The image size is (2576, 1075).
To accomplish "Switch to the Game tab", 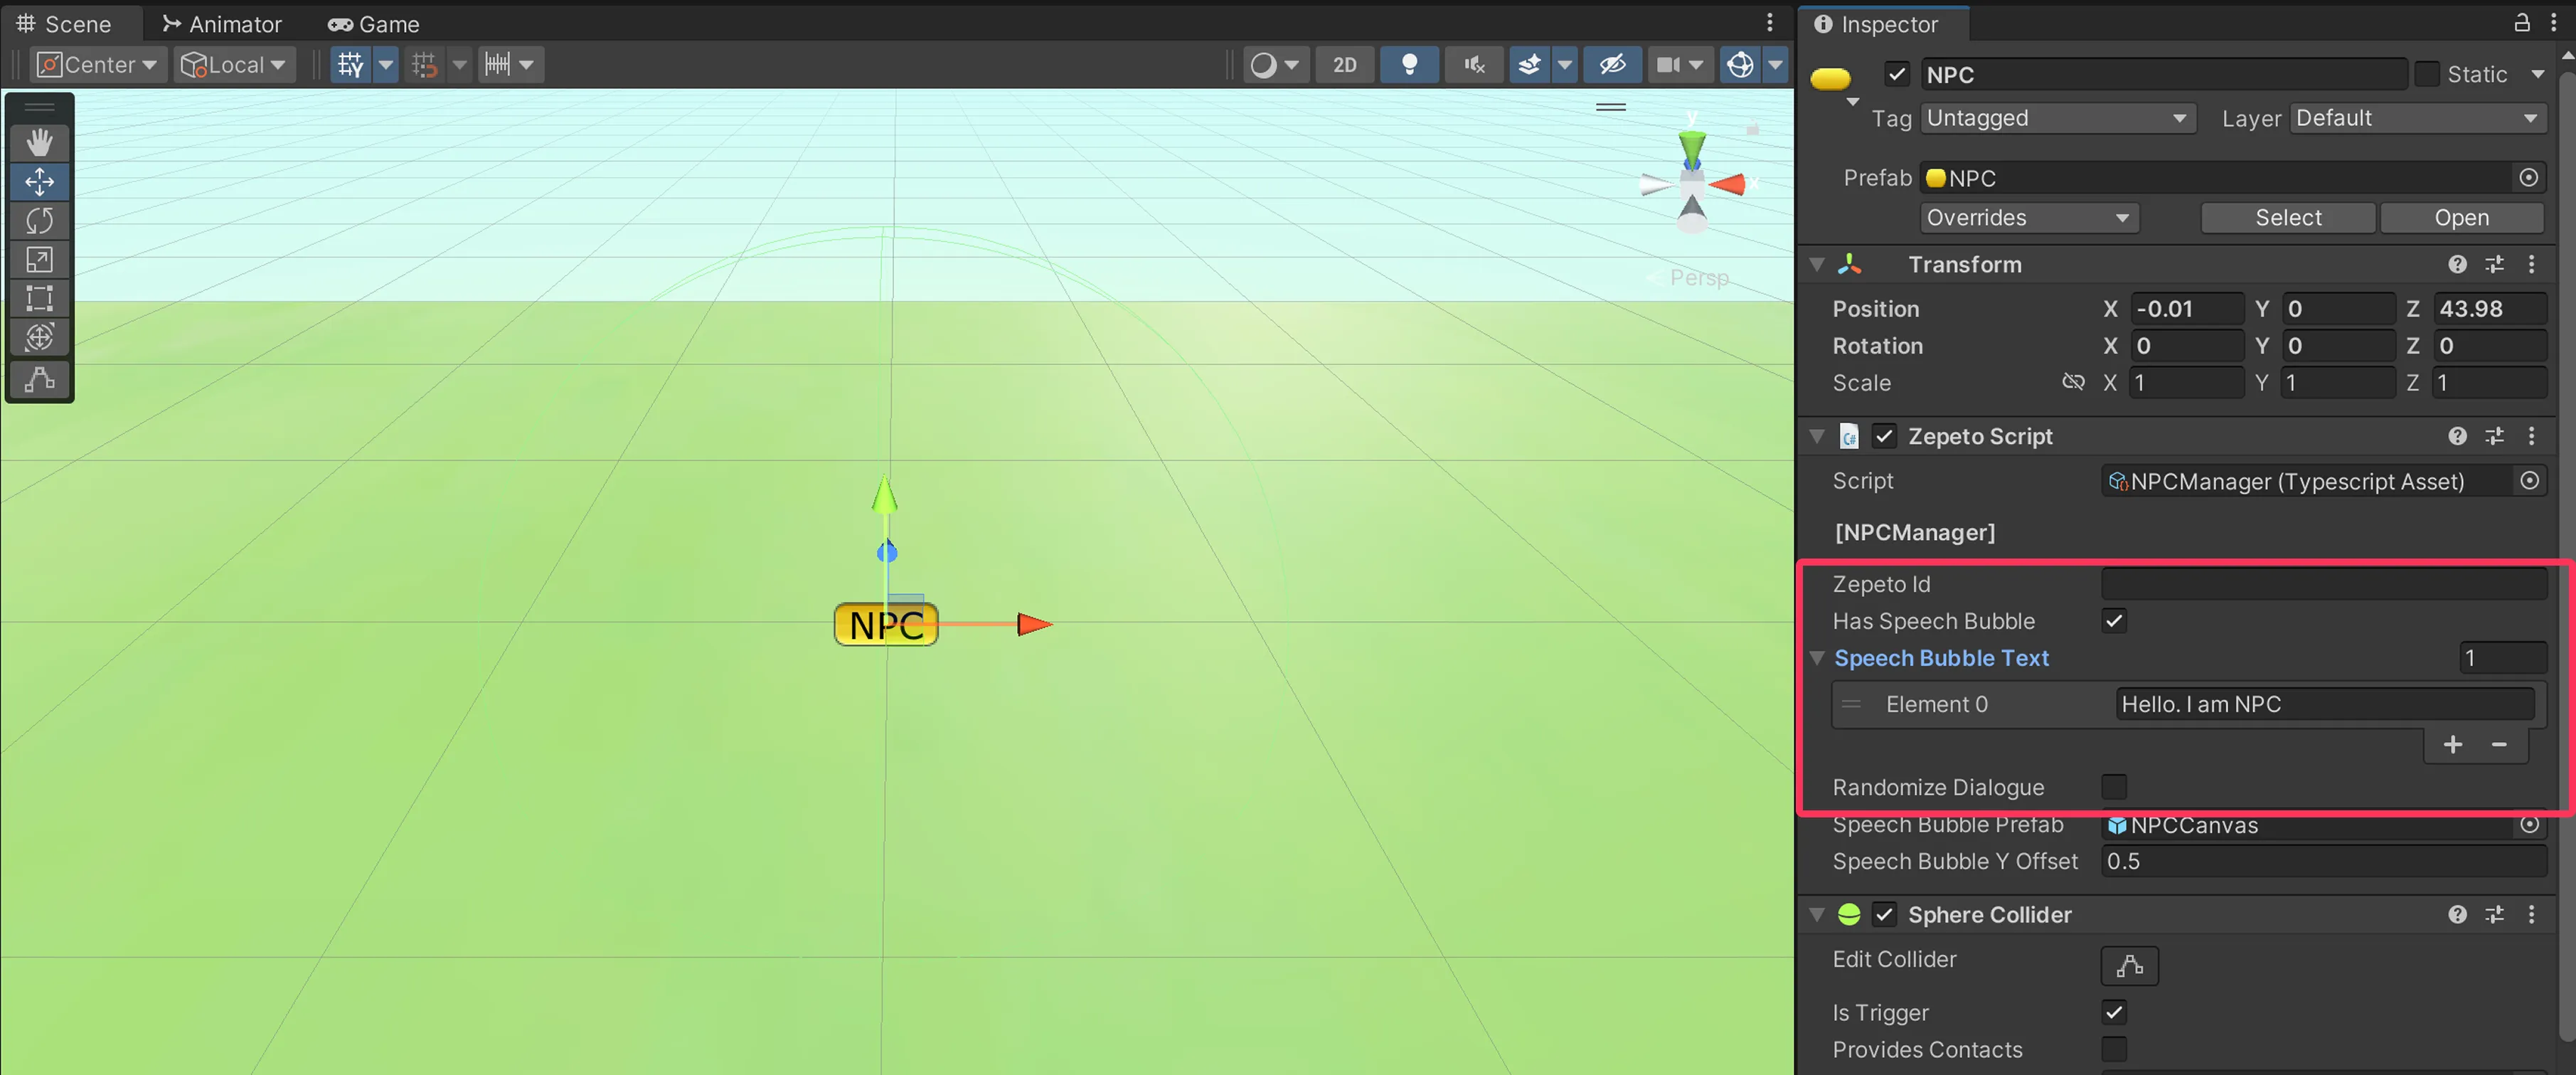I will (375, 24).
